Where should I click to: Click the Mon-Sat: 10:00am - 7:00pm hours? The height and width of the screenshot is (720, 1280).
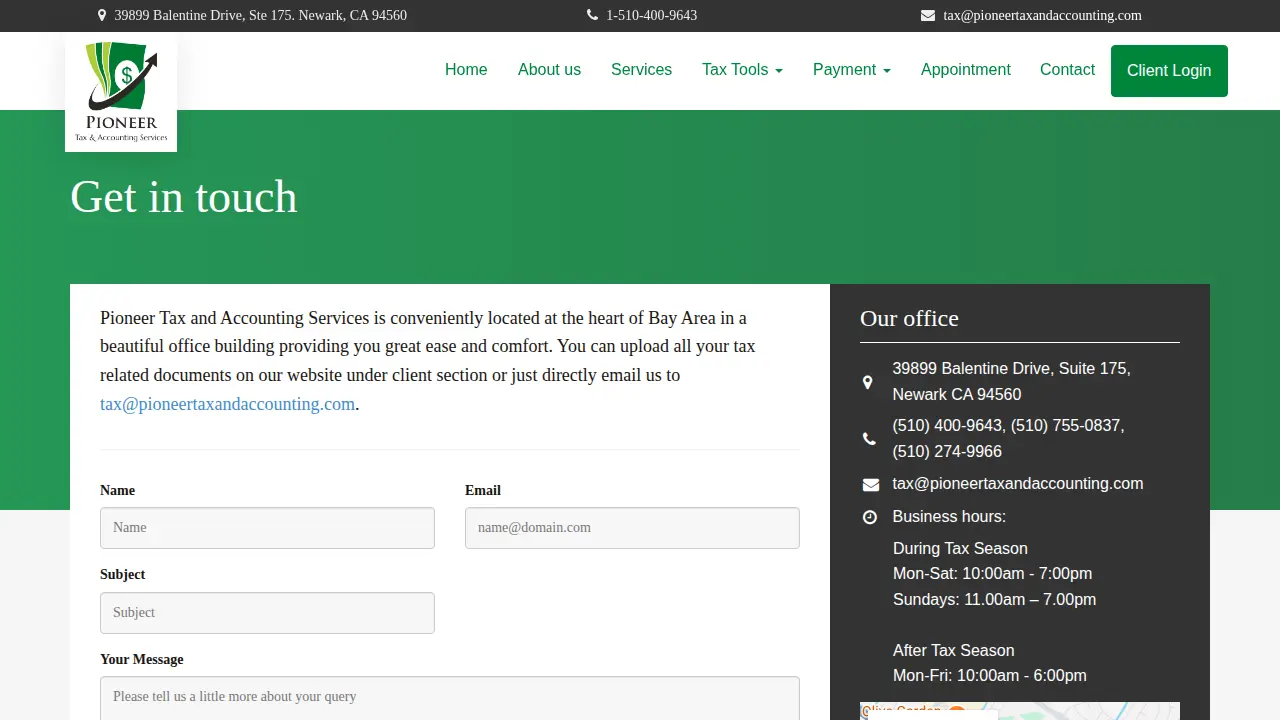pos(992,574)
